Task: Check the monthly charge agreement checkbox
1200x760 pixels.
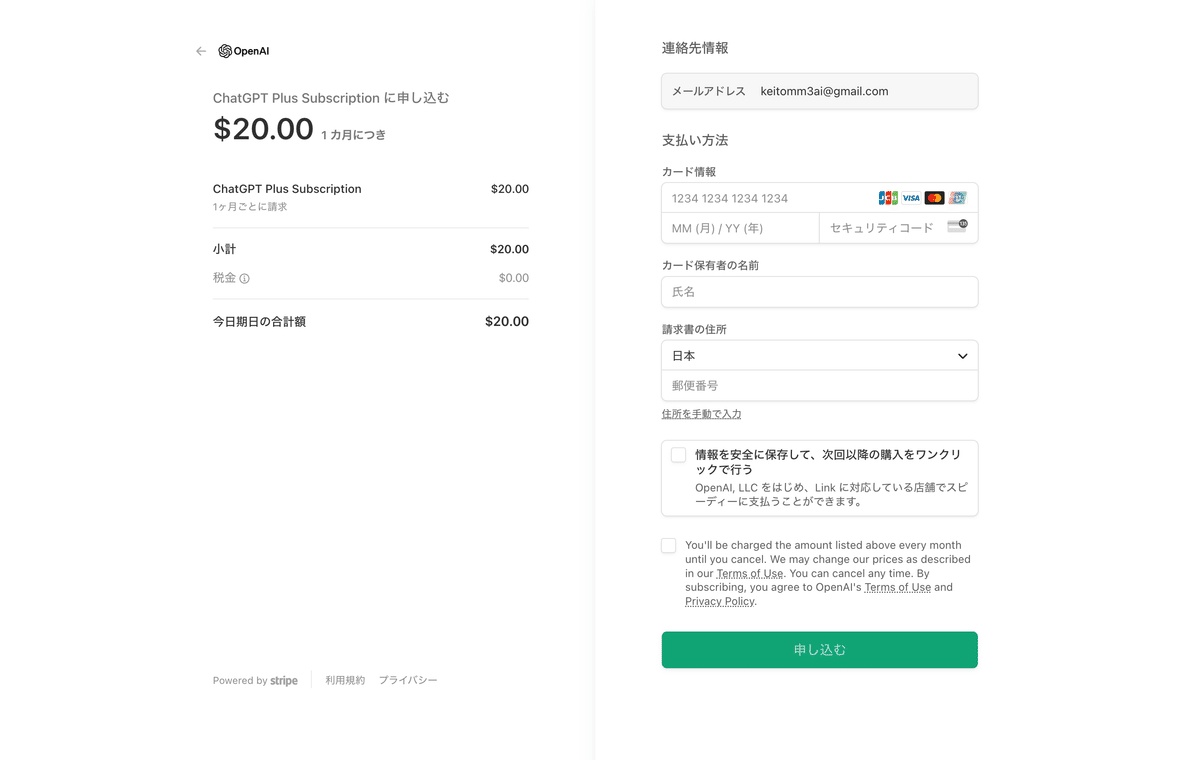Action: pos(668,546)
